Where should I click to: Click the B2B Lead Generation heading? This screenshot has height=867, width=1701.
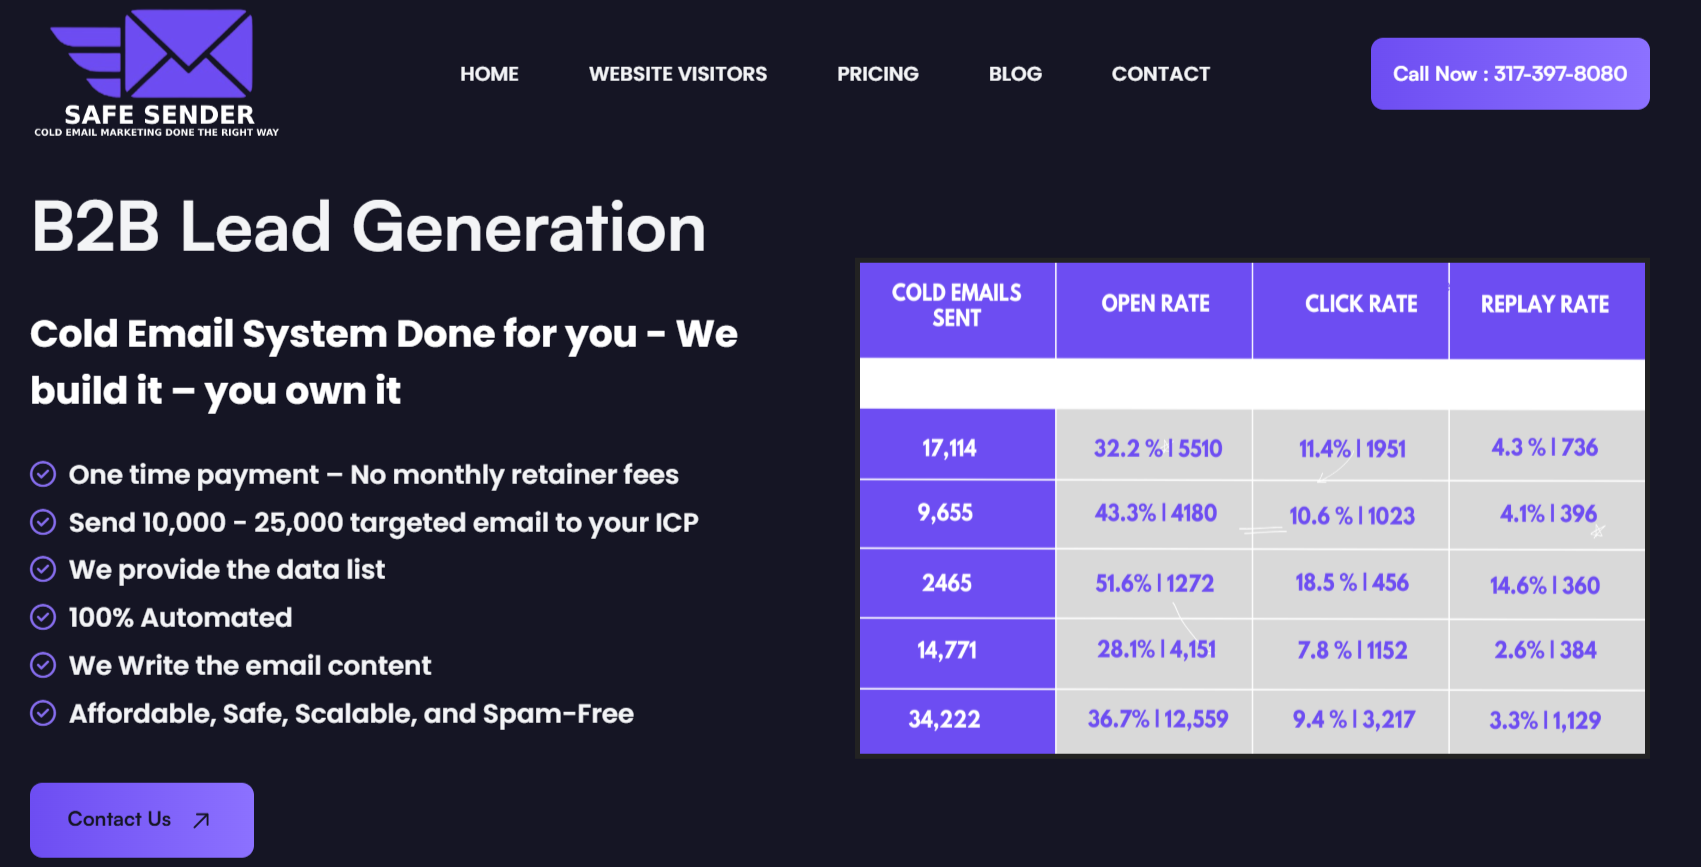(369, 227)
